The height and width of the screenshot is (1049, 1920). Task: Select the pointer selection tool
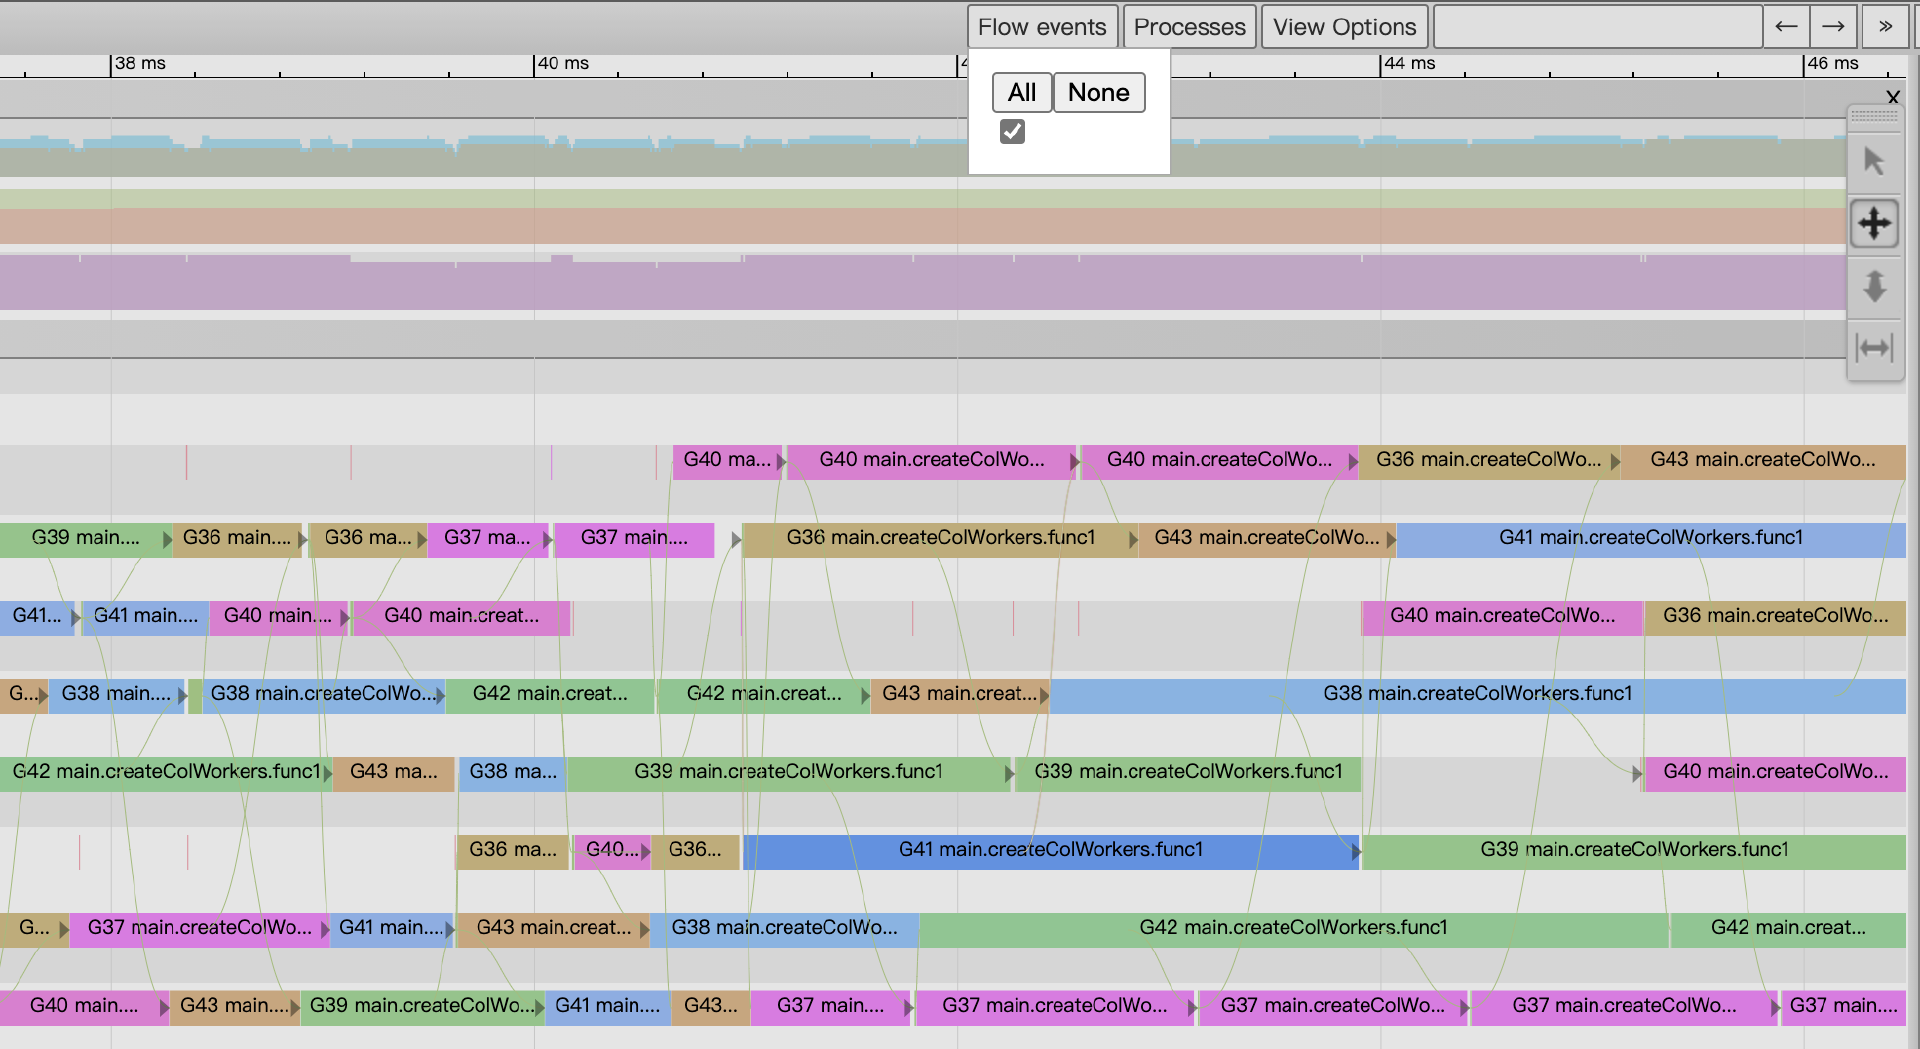[1874, 161]
